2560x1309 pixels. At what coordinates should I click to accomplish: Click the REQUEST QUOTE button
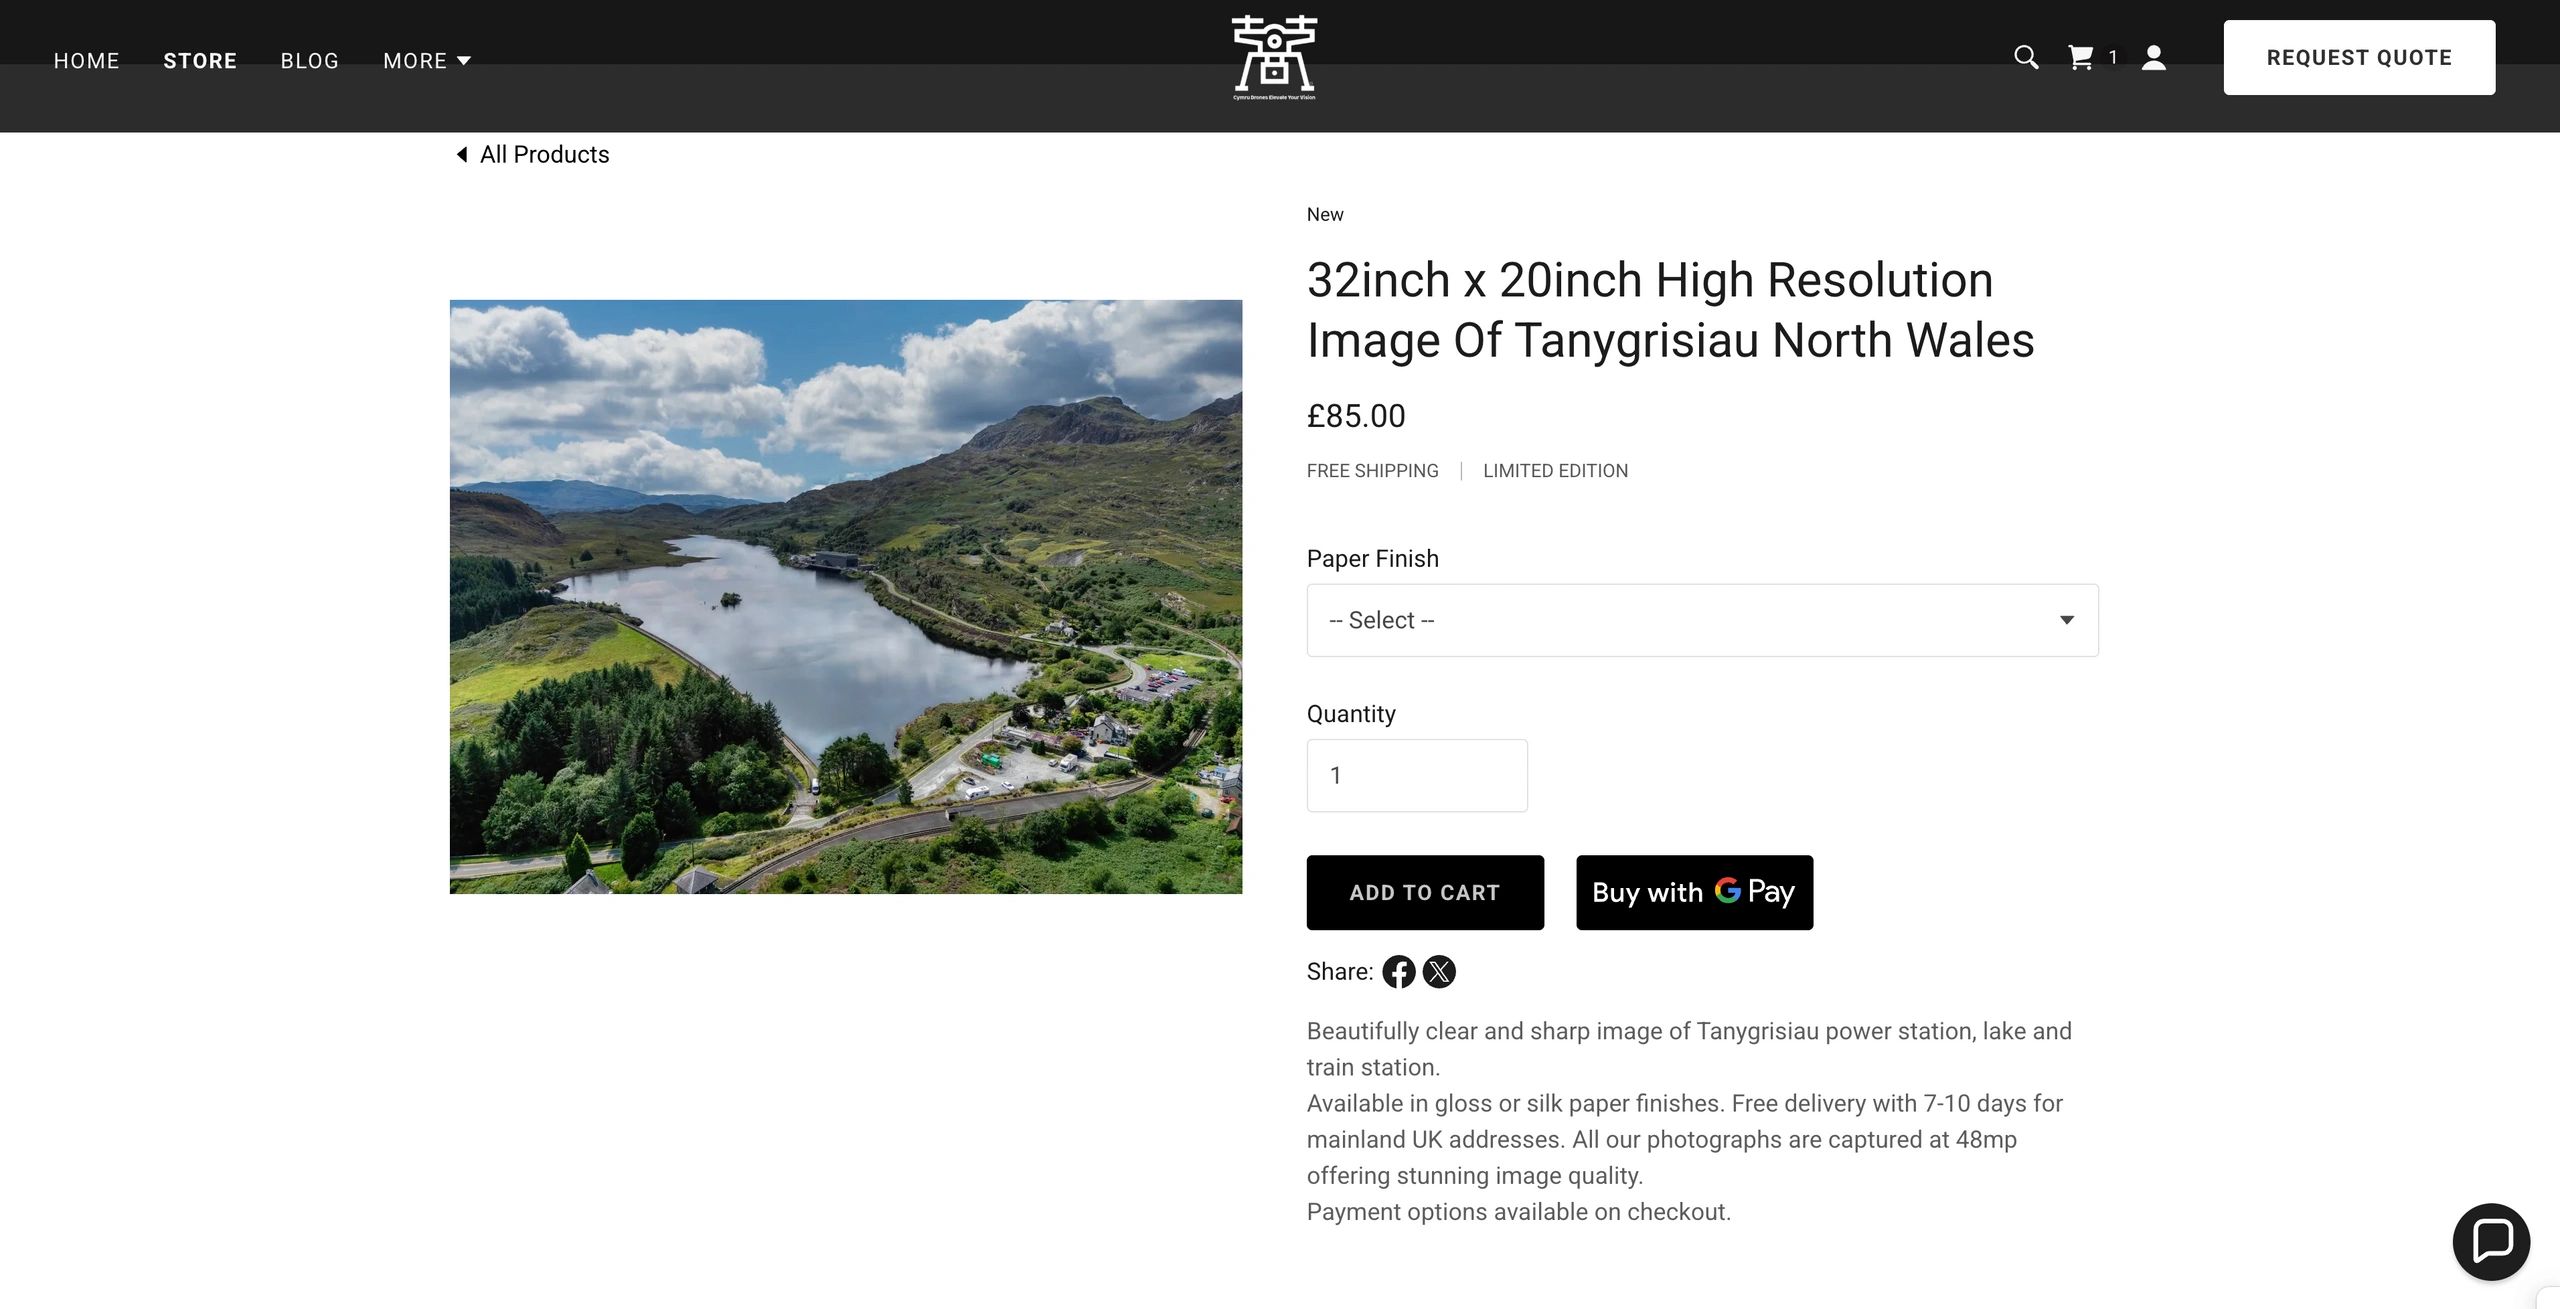pyautogui.click(x=2359, y=58)
